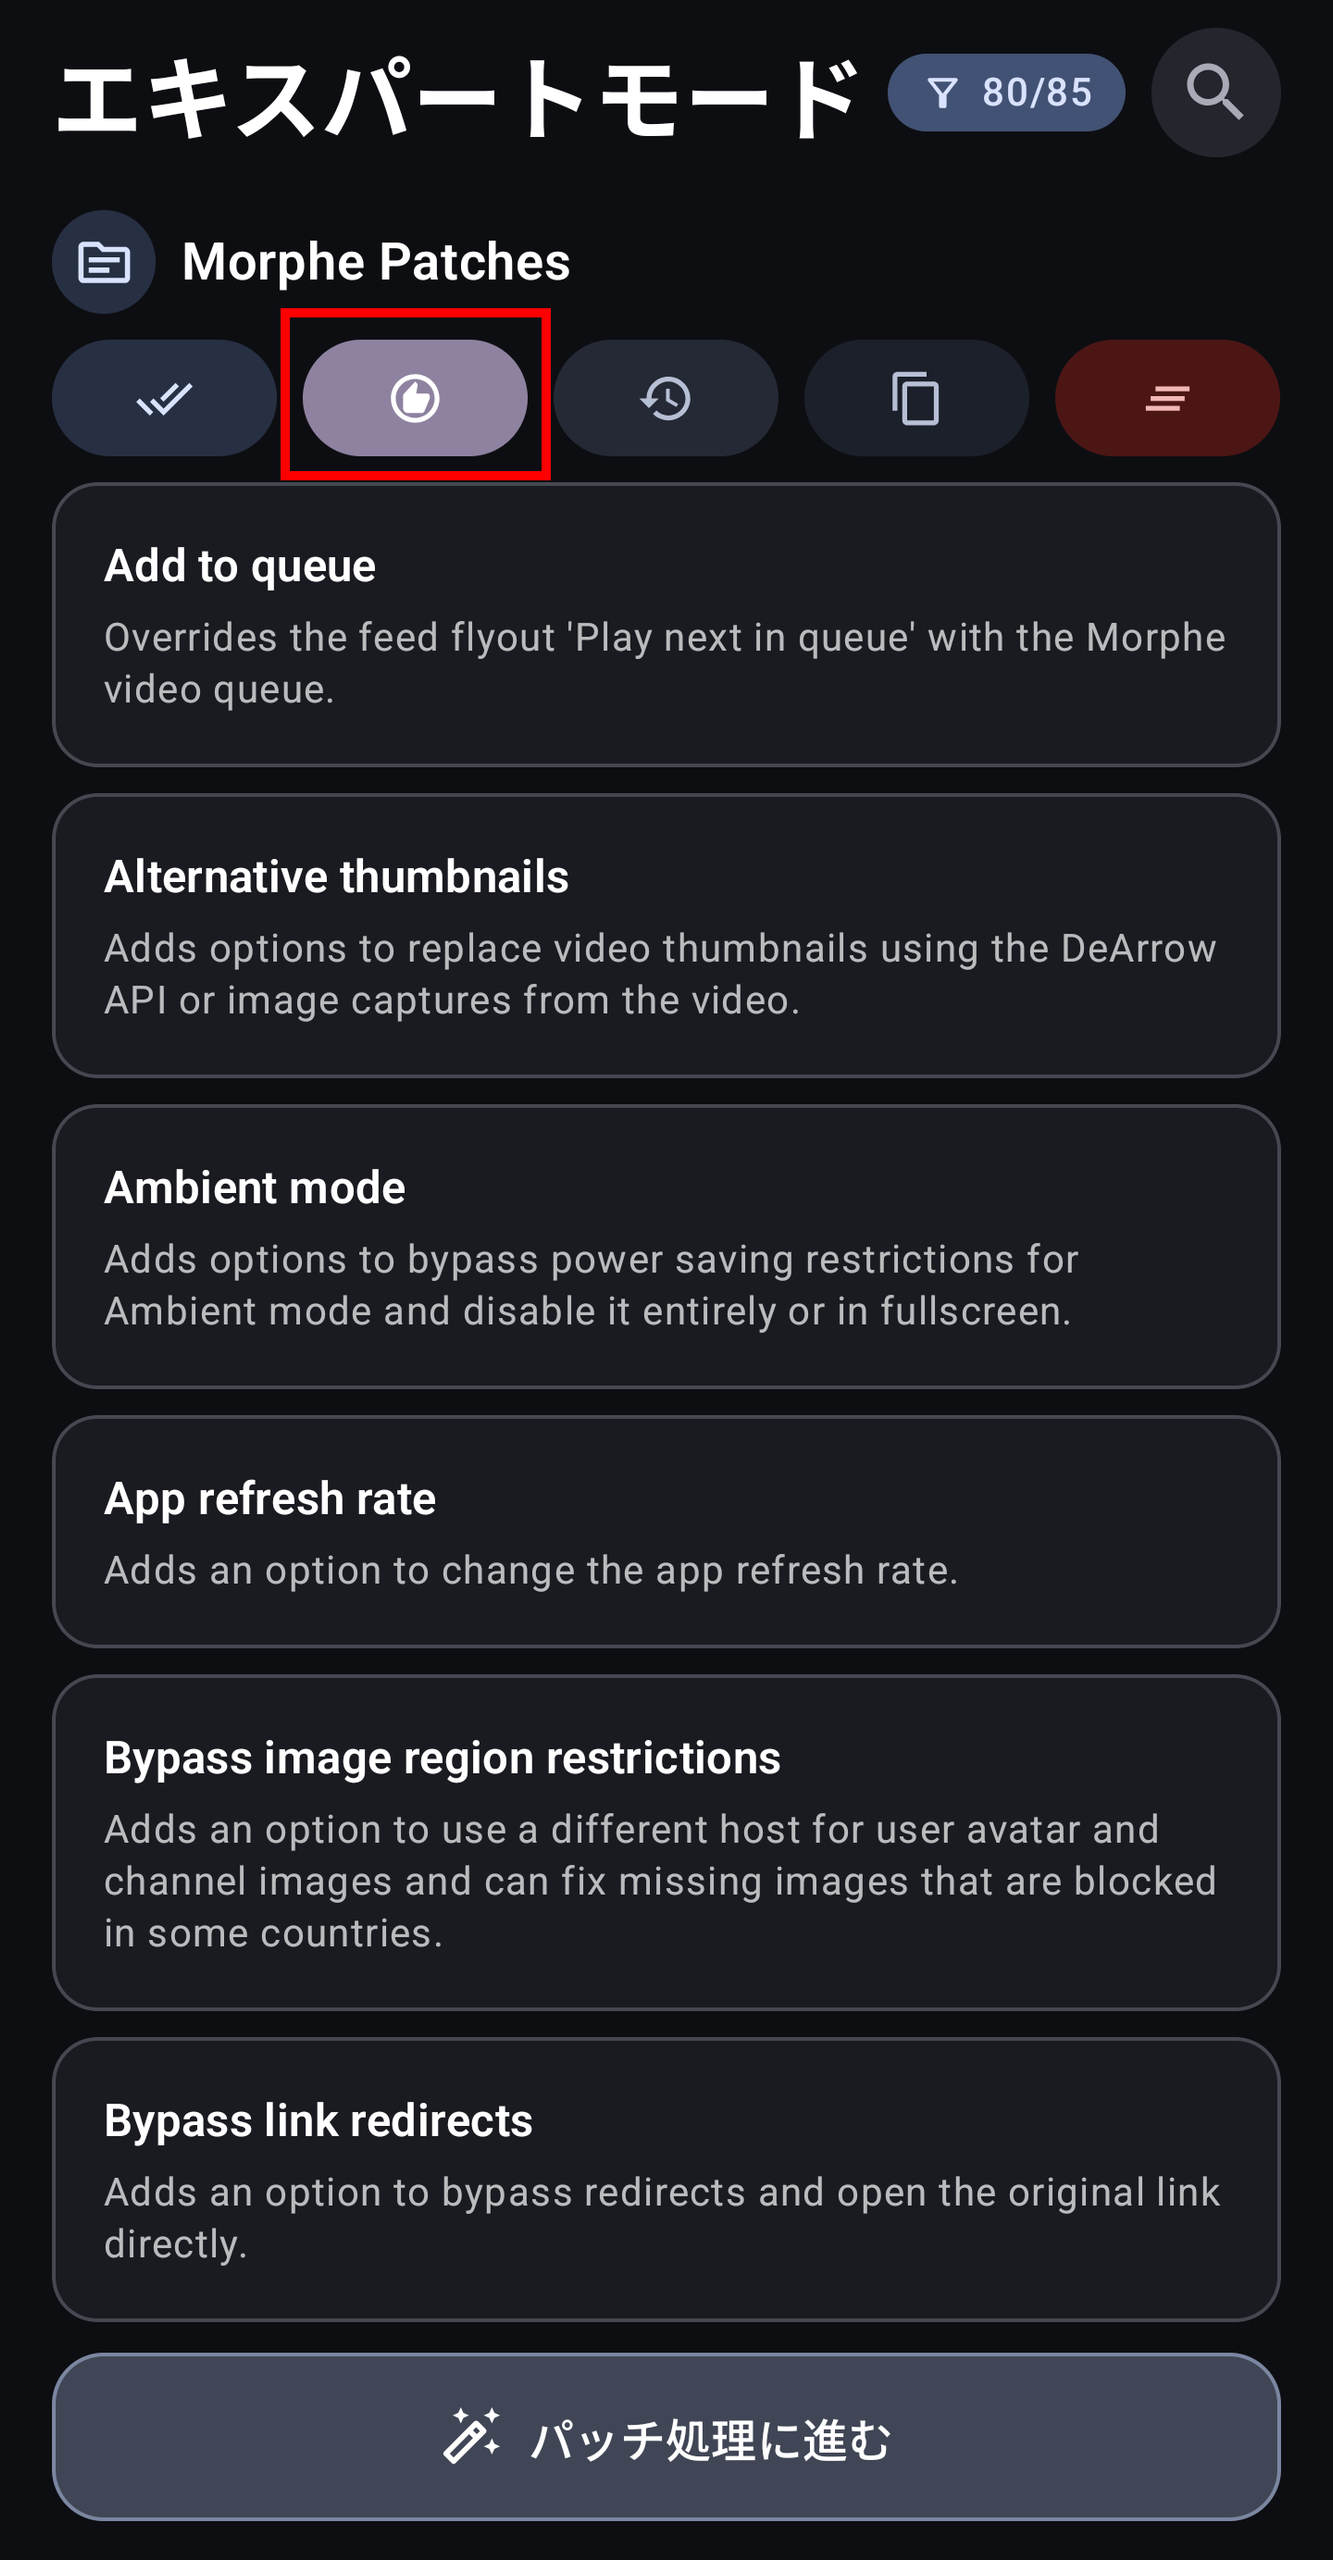1333x2560 pixels.
Task: Open Alternative thumbnails description text
Action: click(660, 974)
